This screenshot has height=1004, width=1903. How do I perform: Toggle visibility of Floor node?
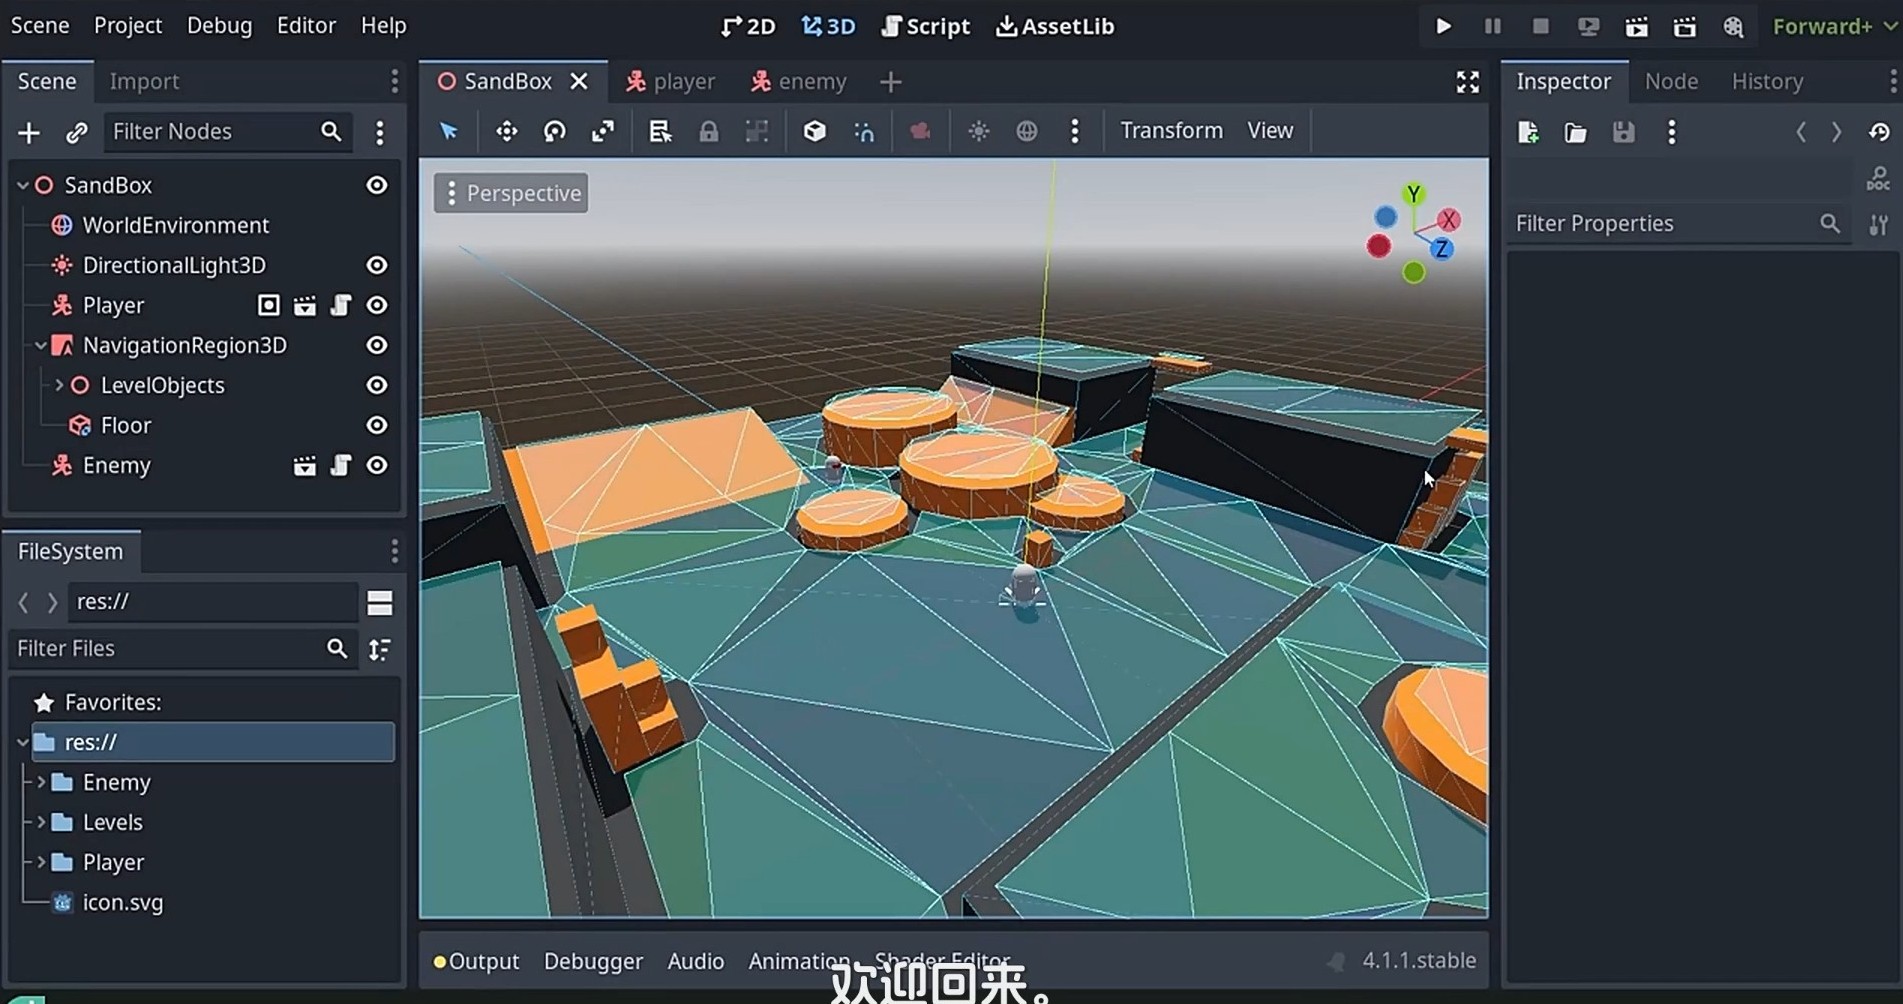tap(376, 425)
